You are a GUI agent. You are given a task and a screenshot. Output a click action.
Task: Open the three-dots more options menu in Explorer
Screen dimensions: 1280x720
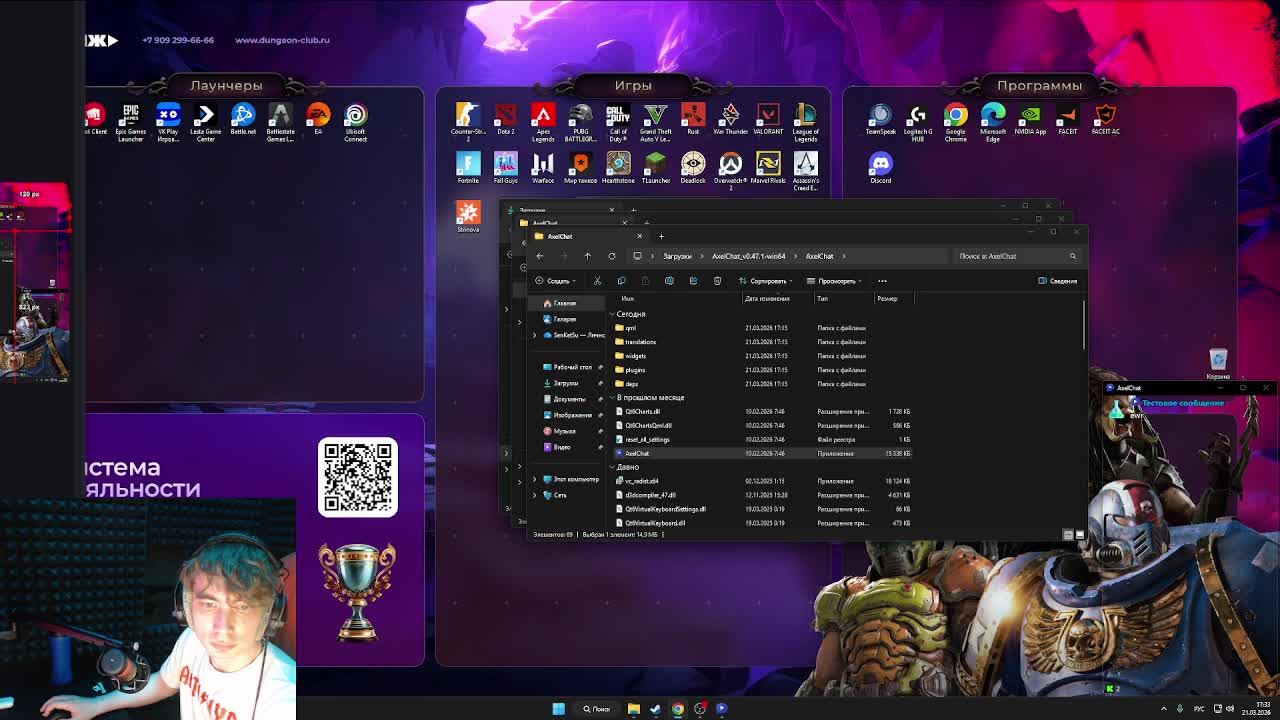point(882,281)
